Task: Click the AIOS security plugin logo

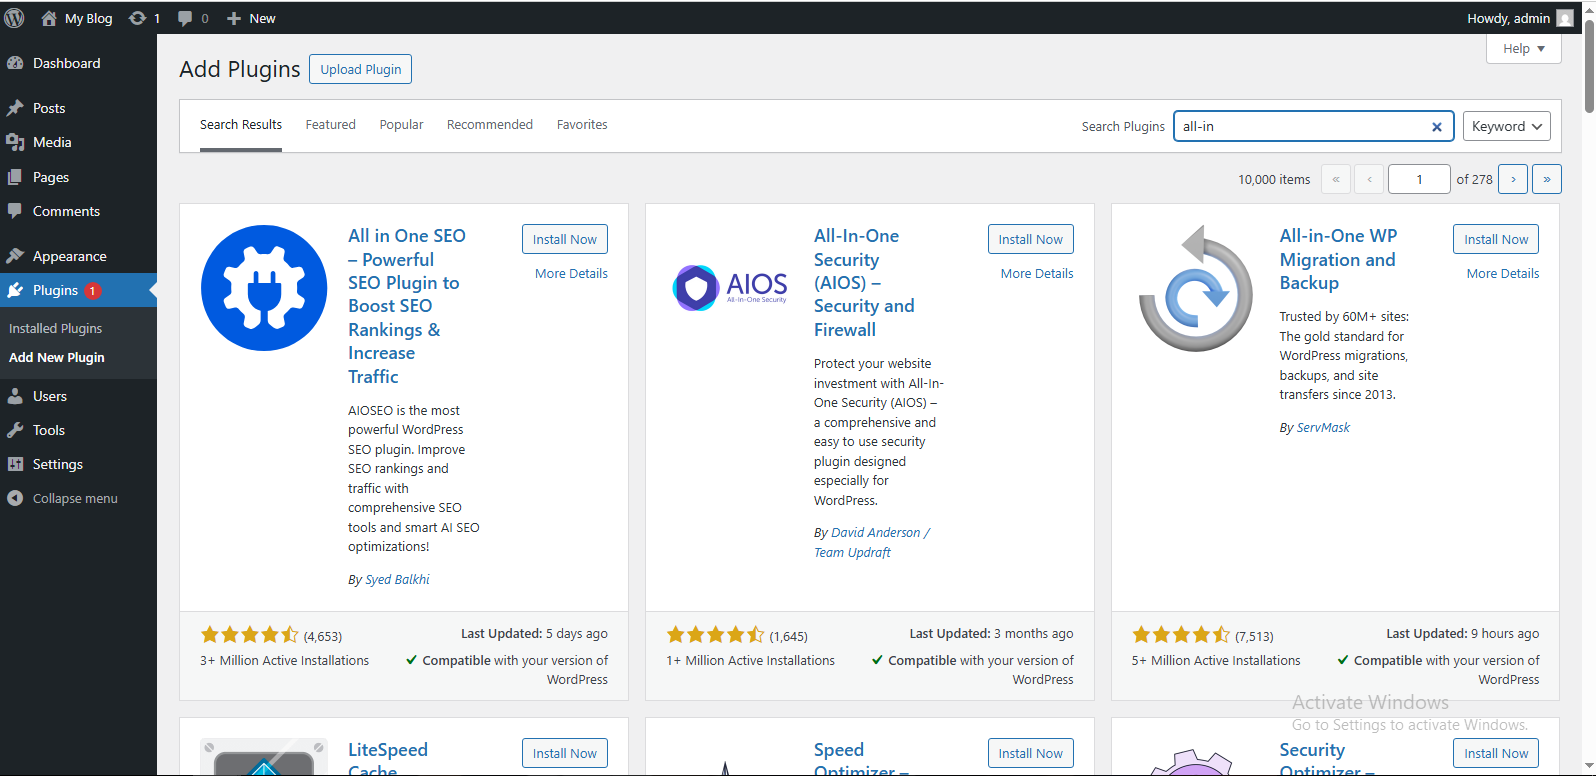Action: point(730,288)
